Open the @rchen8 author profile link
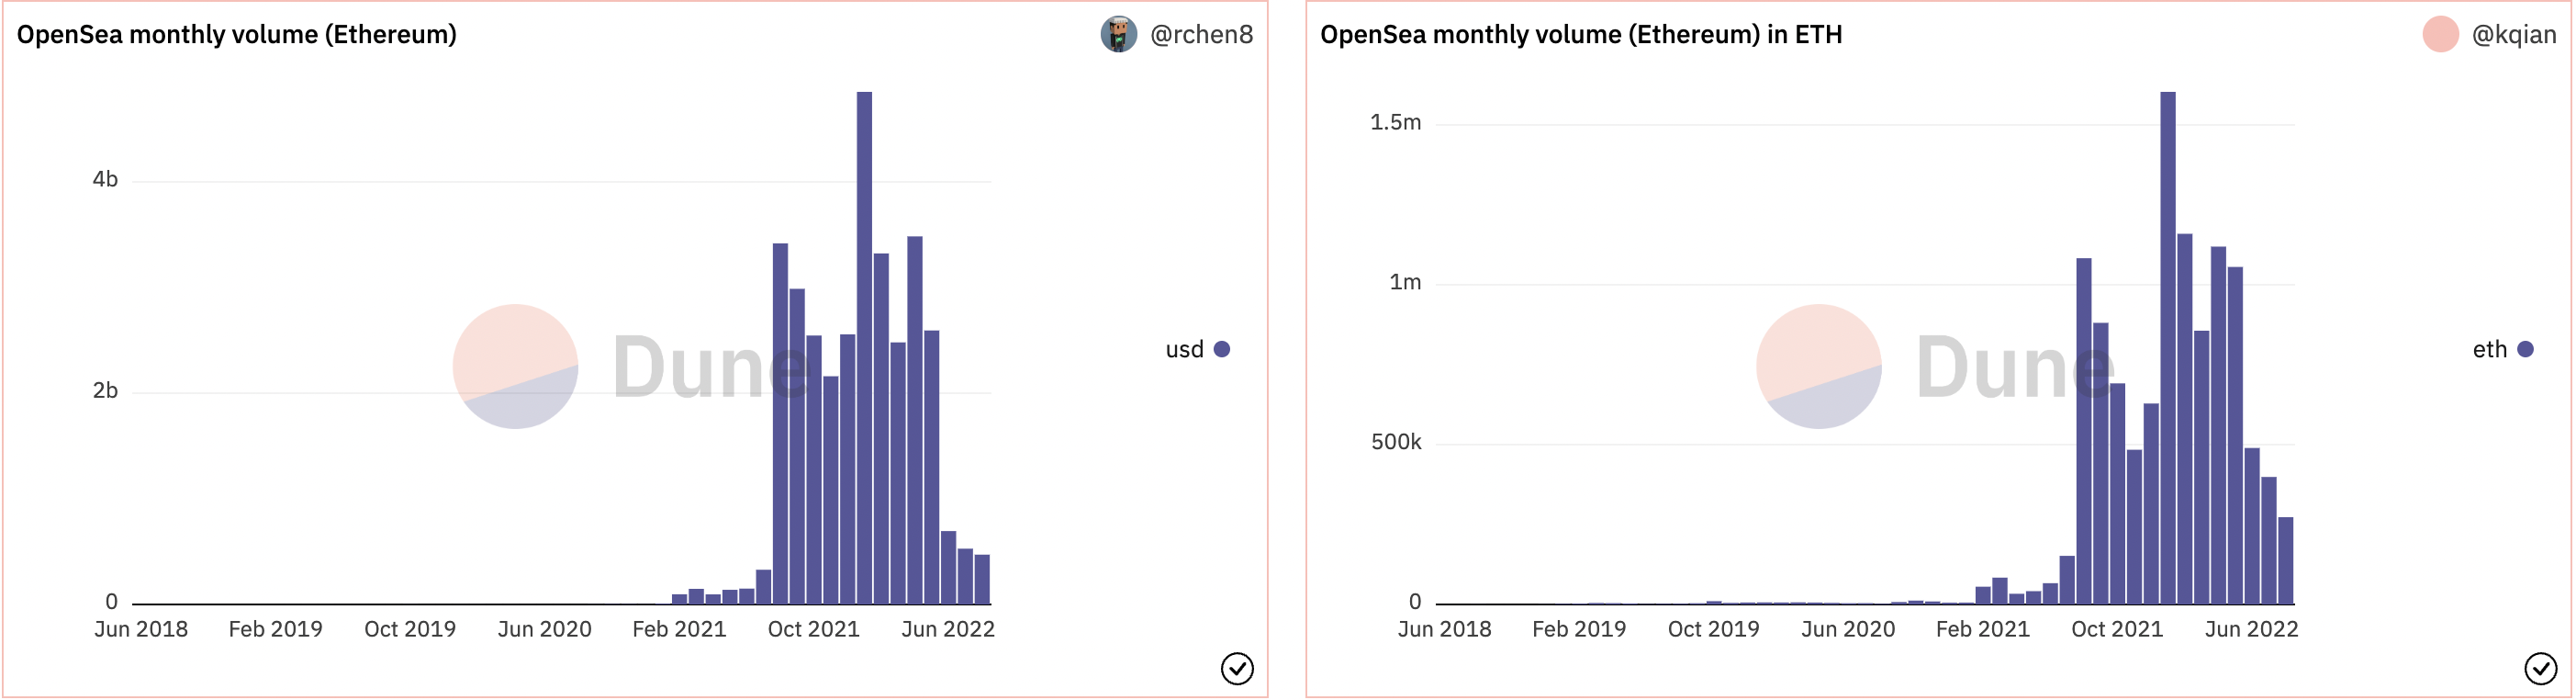 coord(1201,34)
